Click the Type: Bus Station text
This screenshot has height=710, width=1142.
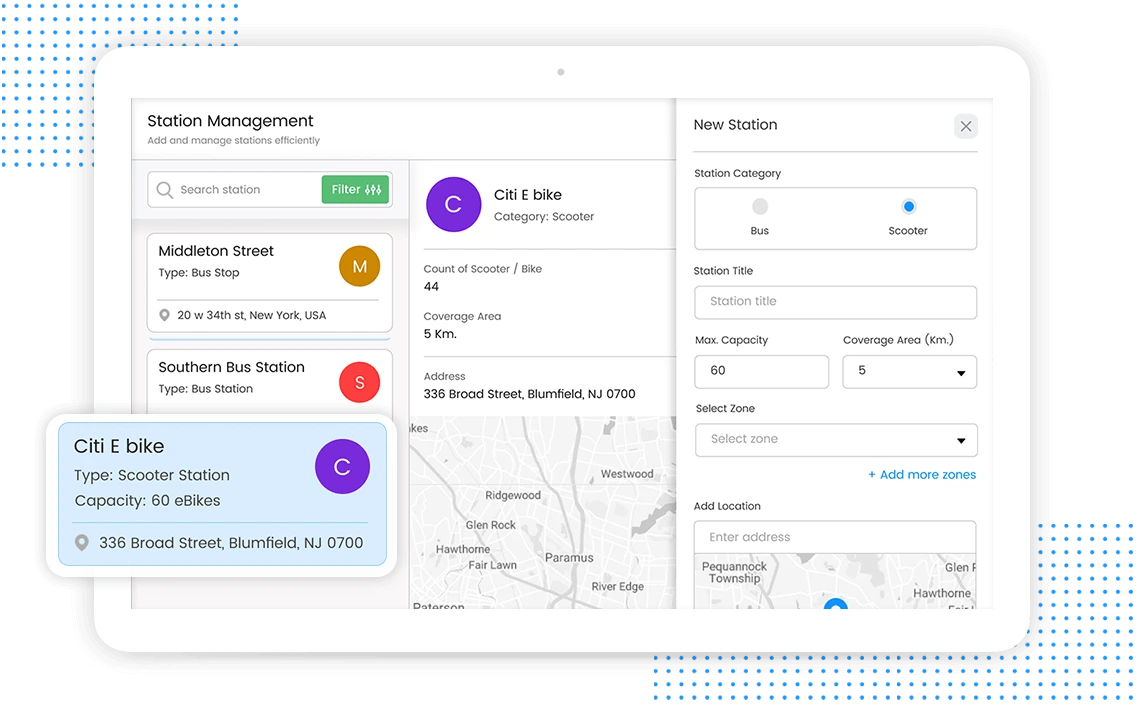(205, 389)
